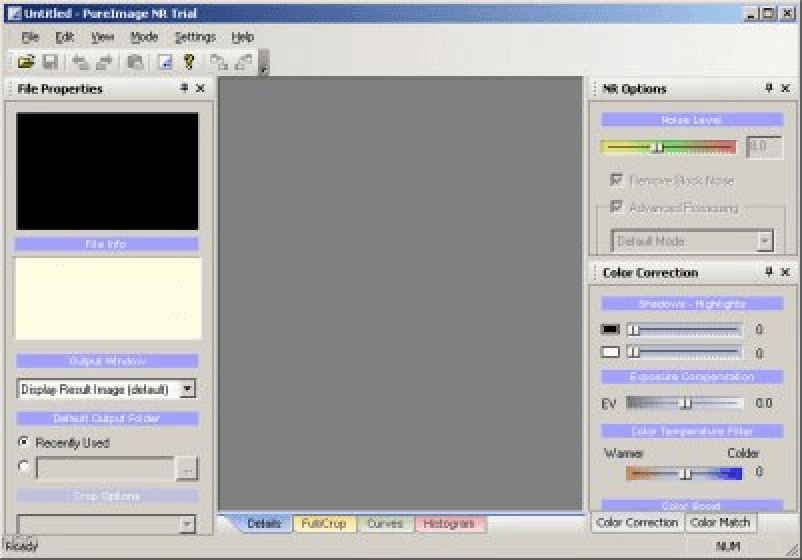Screen dimensions: 802x560
Task: Click the last grayed toolbar icon before overflow
Action: 243,62
